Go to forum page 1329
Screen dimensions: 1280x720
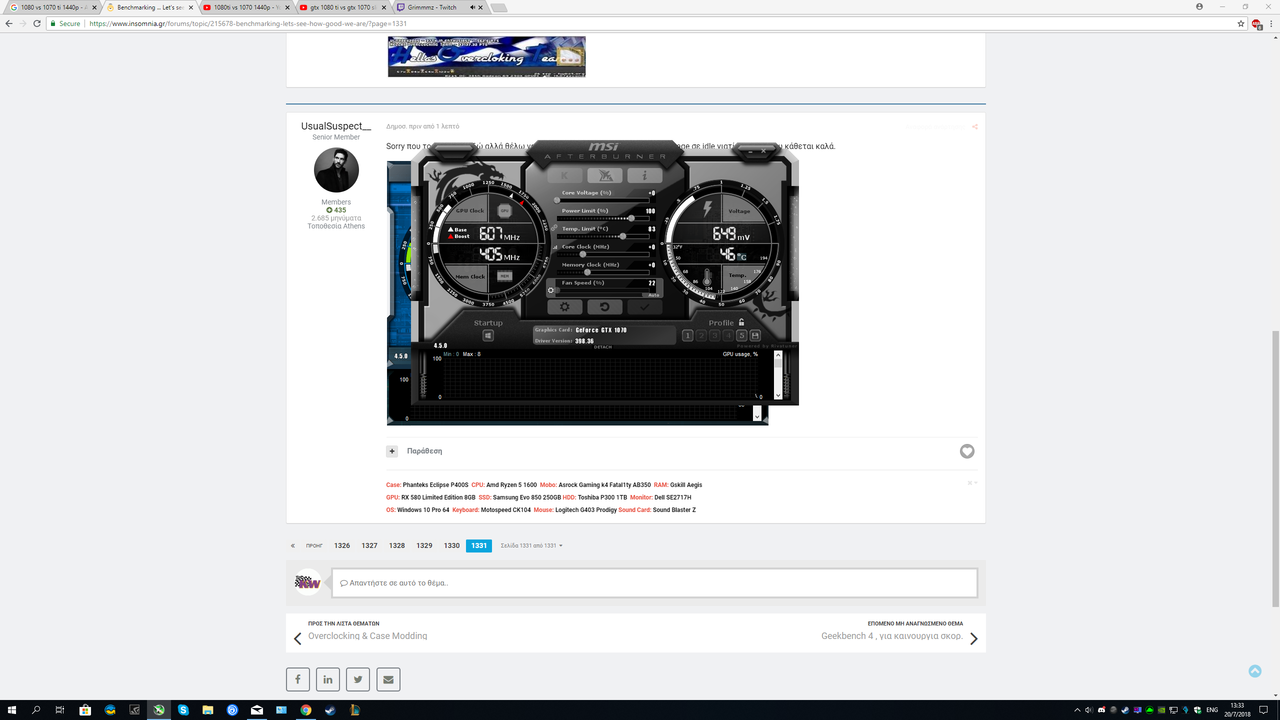[424, 546]
